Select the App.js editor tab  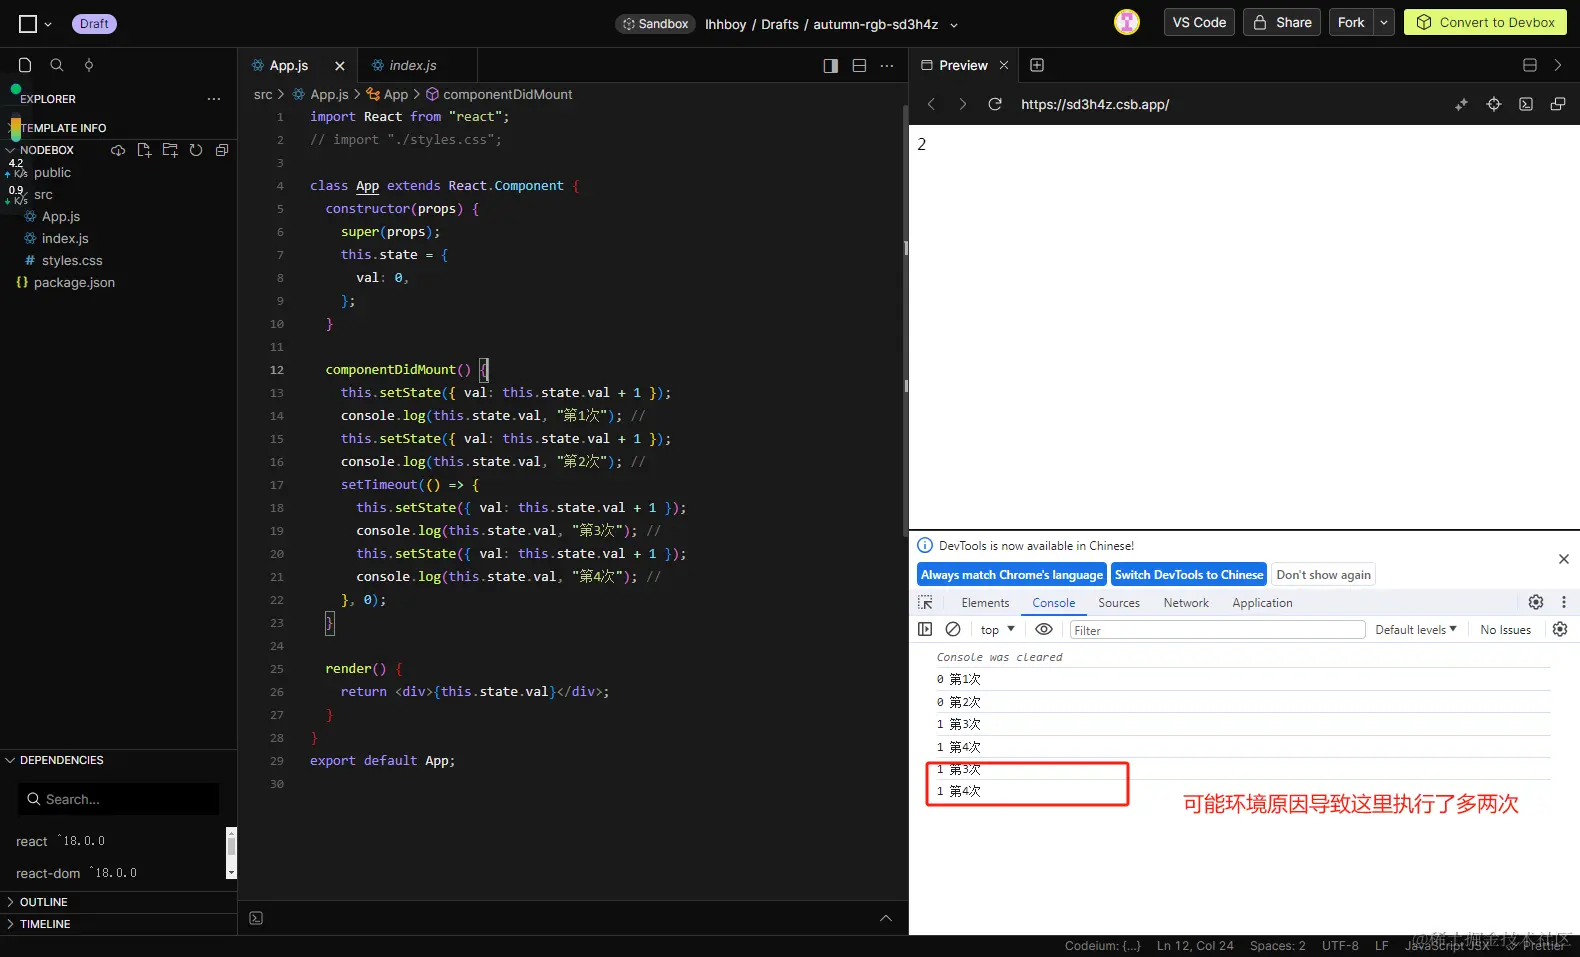point(289,65)
